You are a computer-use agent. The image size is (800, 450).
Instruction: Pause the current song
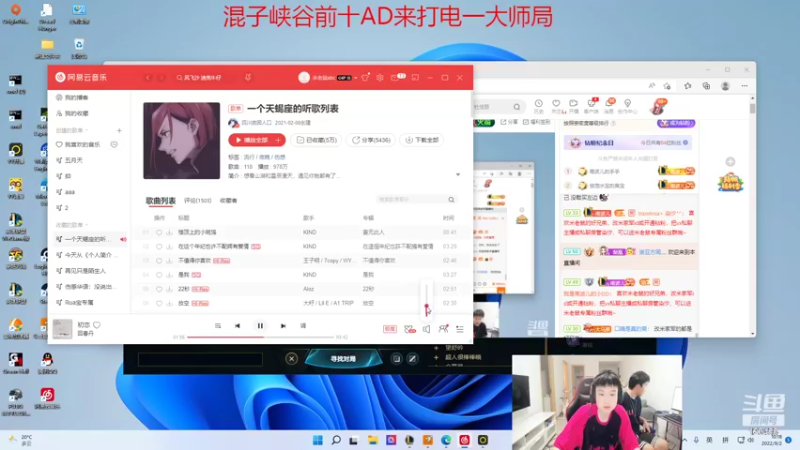click(260, 326)
